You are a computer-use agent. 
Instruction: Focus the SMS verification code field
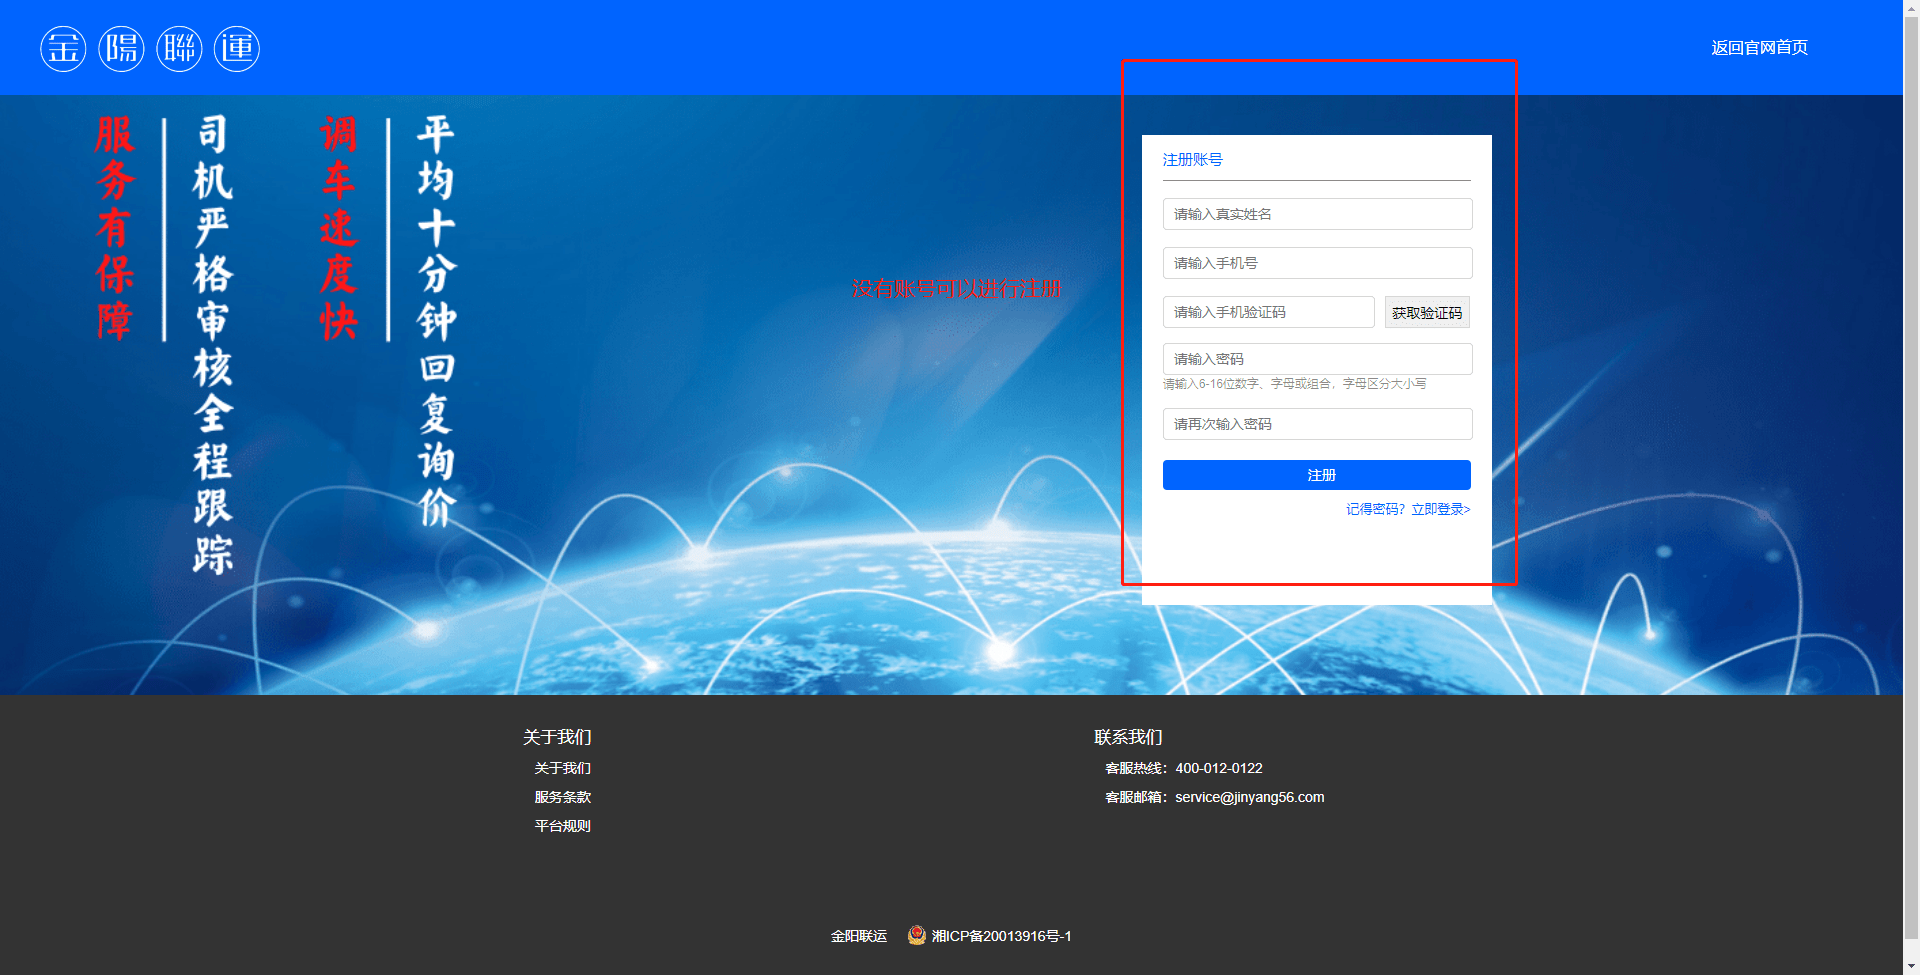tap(1268, 312)
